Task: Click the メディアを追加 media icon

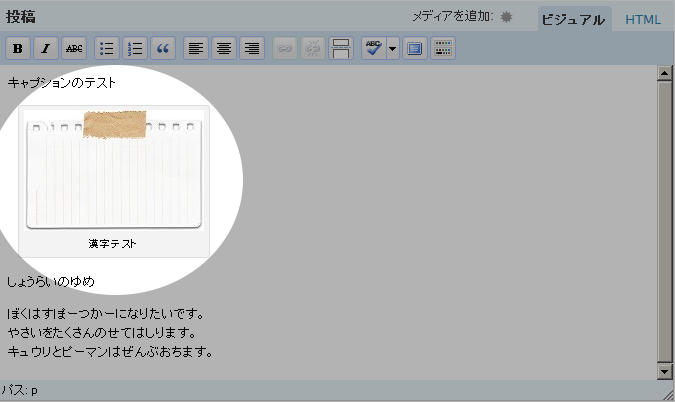Action: pyautogui.click(x=506, y=17)
